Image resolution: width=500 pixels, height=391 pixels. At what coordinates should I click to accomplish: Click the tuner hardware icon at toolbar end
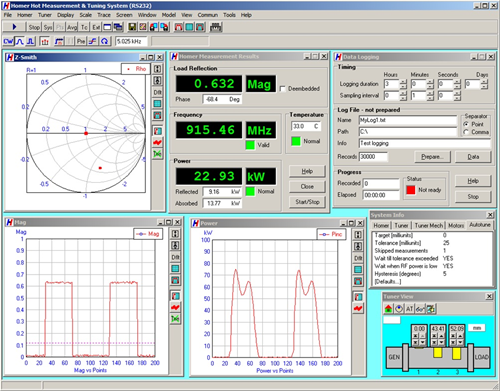click(216, 27)
